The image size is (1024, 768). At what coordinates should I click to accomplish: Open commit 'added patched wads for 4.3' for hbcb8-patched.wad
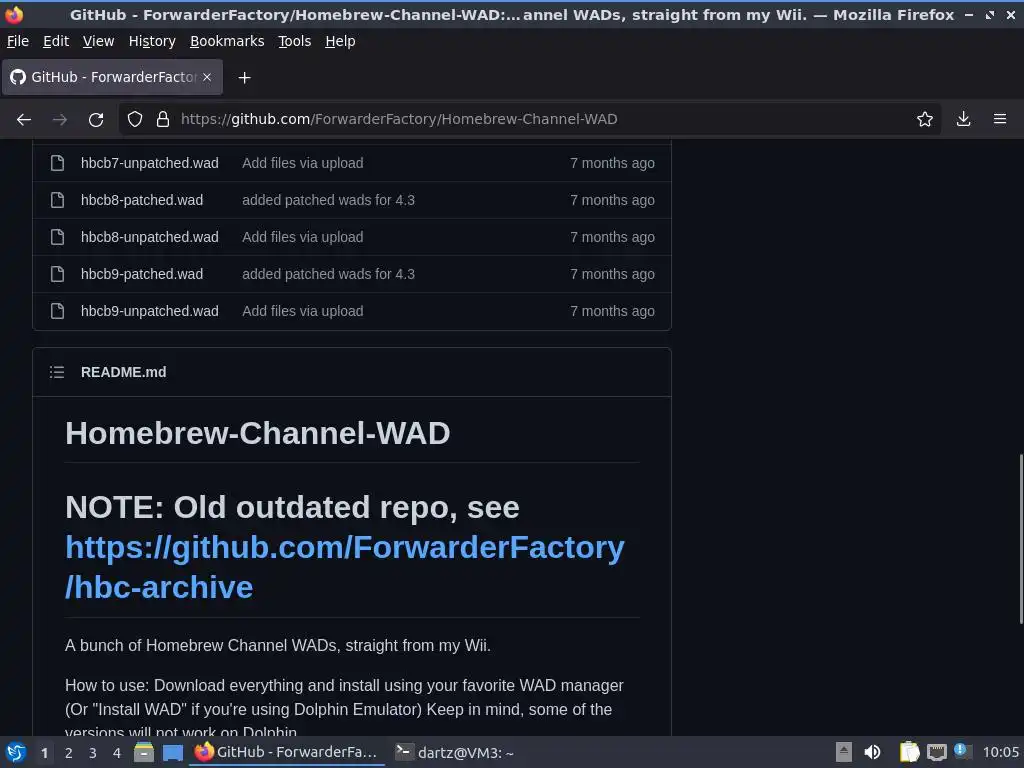328,200
